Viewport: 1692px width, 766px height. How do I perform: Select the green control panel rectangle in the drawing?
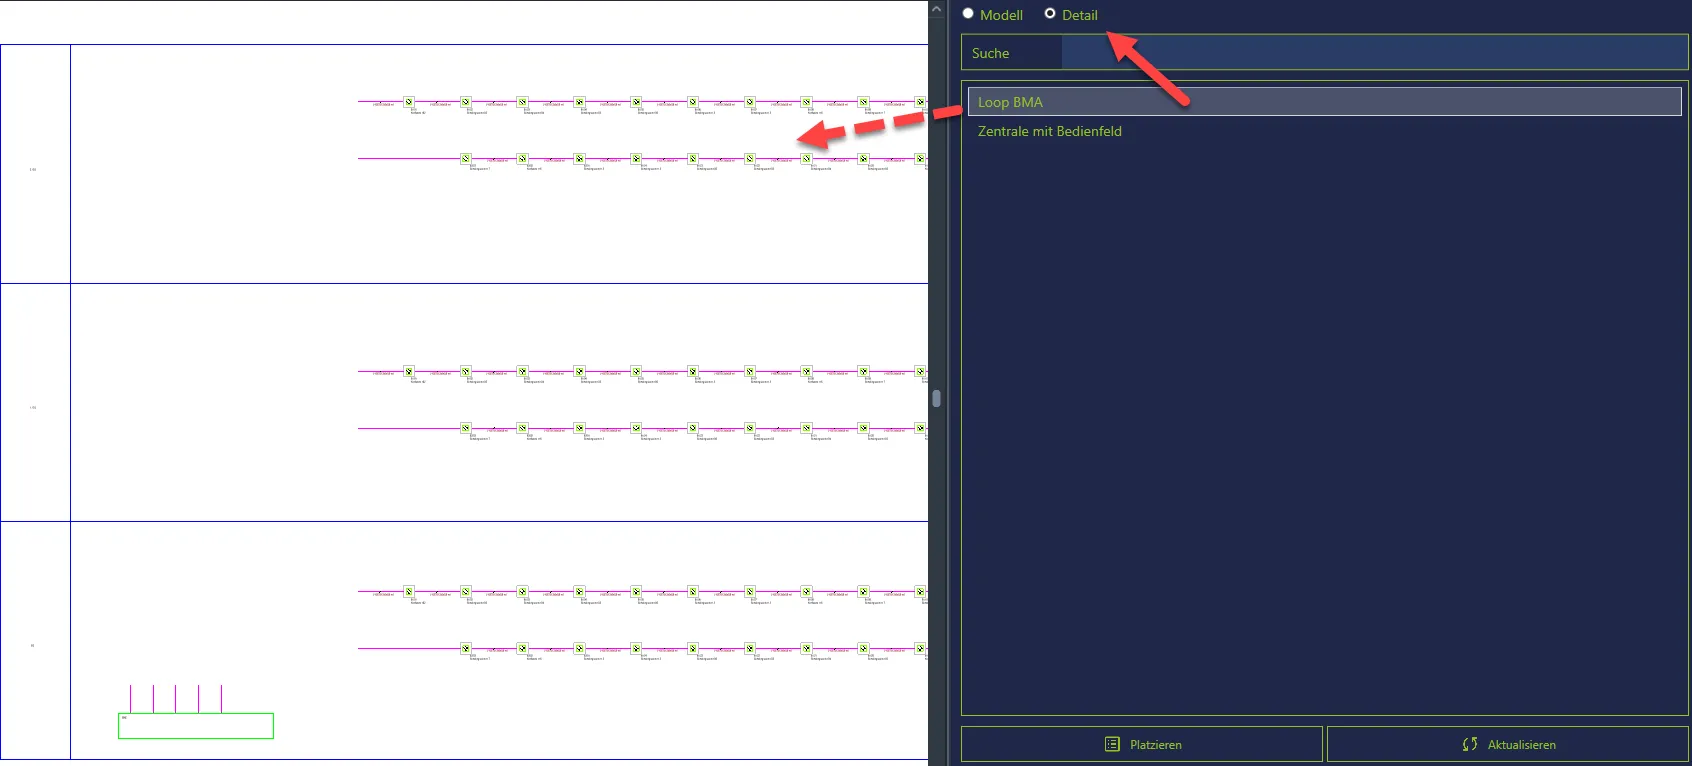[196, 726]
